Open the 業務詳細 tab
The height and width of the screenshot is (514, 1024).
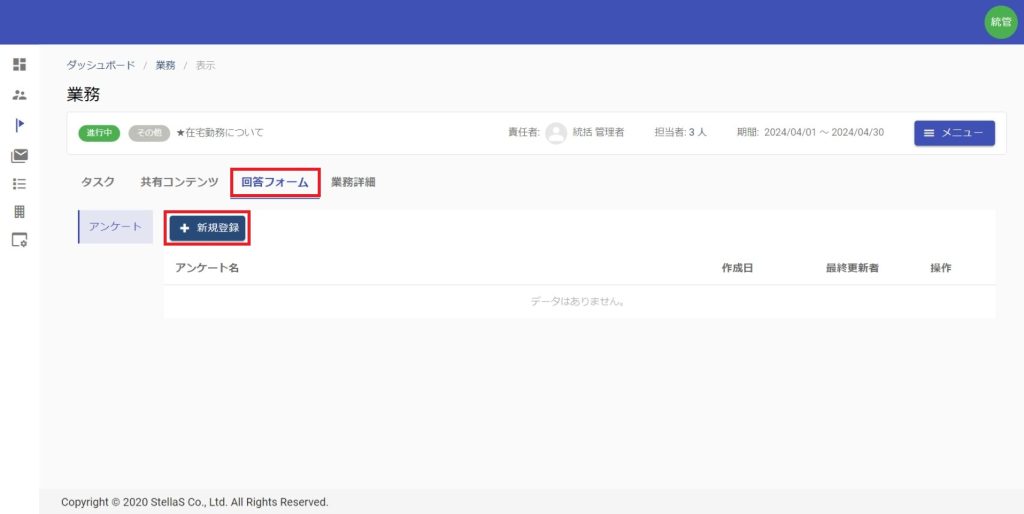point(354,182)
